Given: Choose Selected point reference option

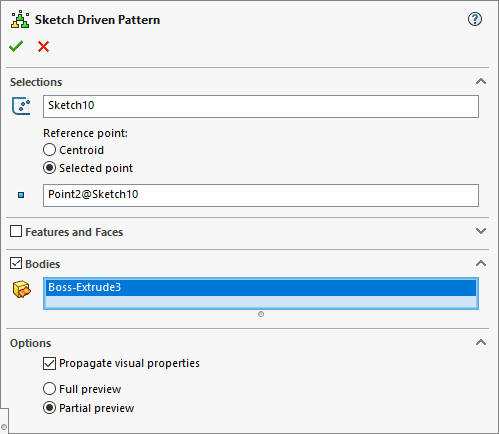Looking at the screenshot, I should [49, 168].
